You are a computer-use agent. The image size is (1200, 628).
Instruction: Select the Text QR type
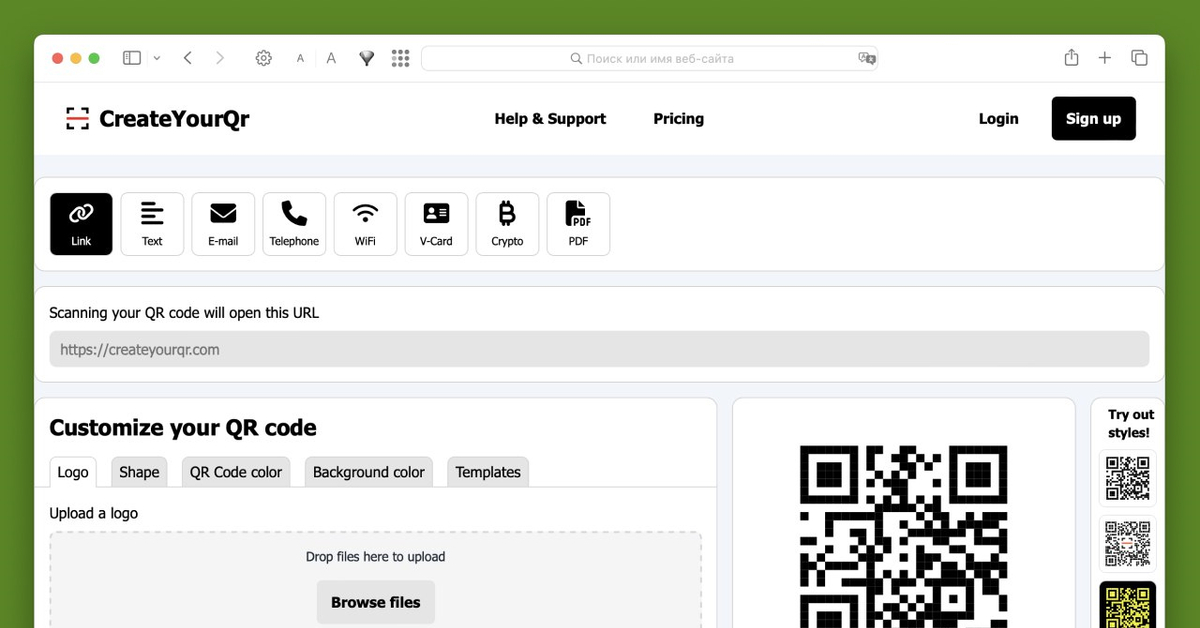coord(152,224)
